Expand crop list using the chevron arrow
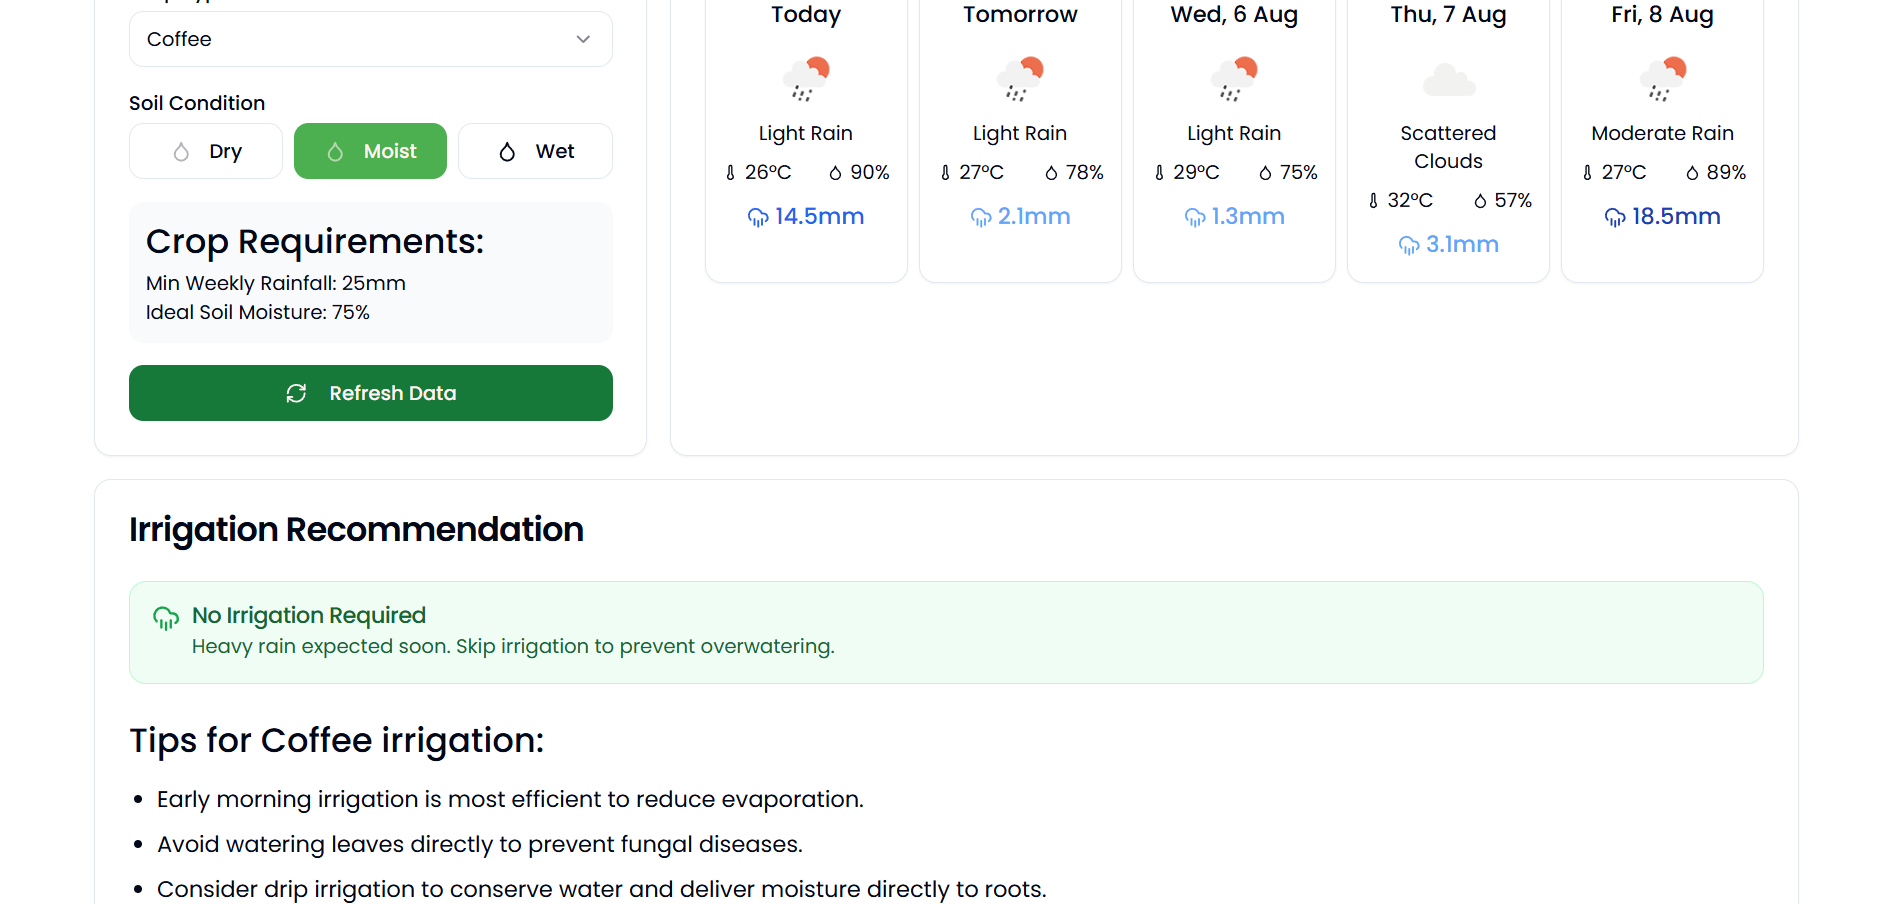Viewport: 1893px width, 904px height. coord(583,39)
